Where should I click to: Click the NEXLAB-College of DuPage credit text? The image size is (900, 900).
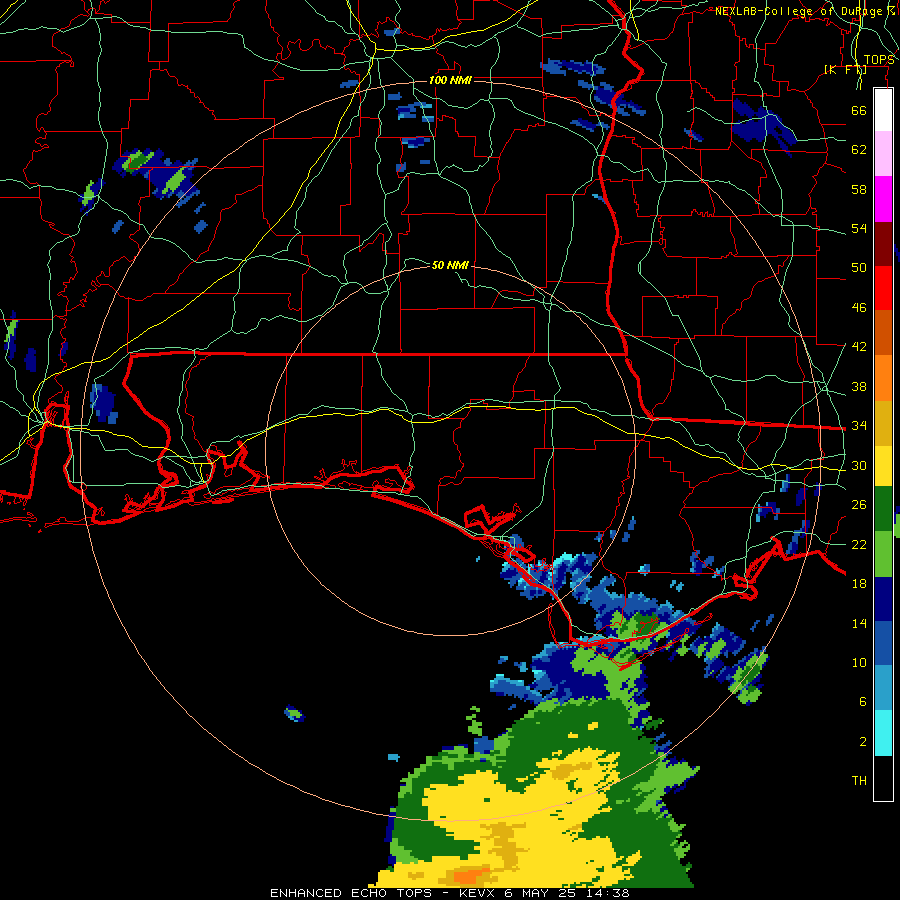pyautogui.click(x=806, y=11)
